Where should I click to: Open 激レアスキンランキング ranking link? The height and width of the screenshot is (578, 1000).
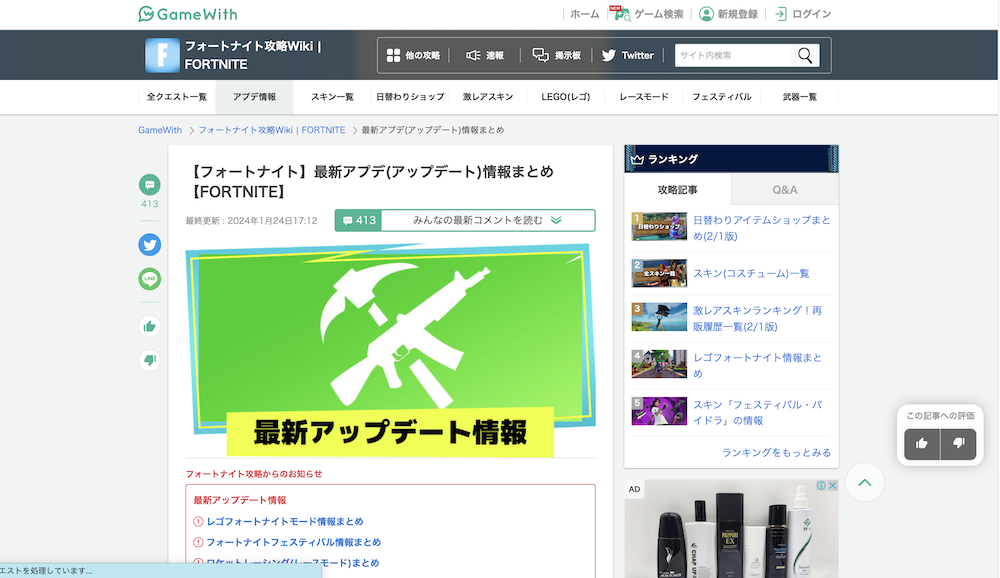(758, 318)
